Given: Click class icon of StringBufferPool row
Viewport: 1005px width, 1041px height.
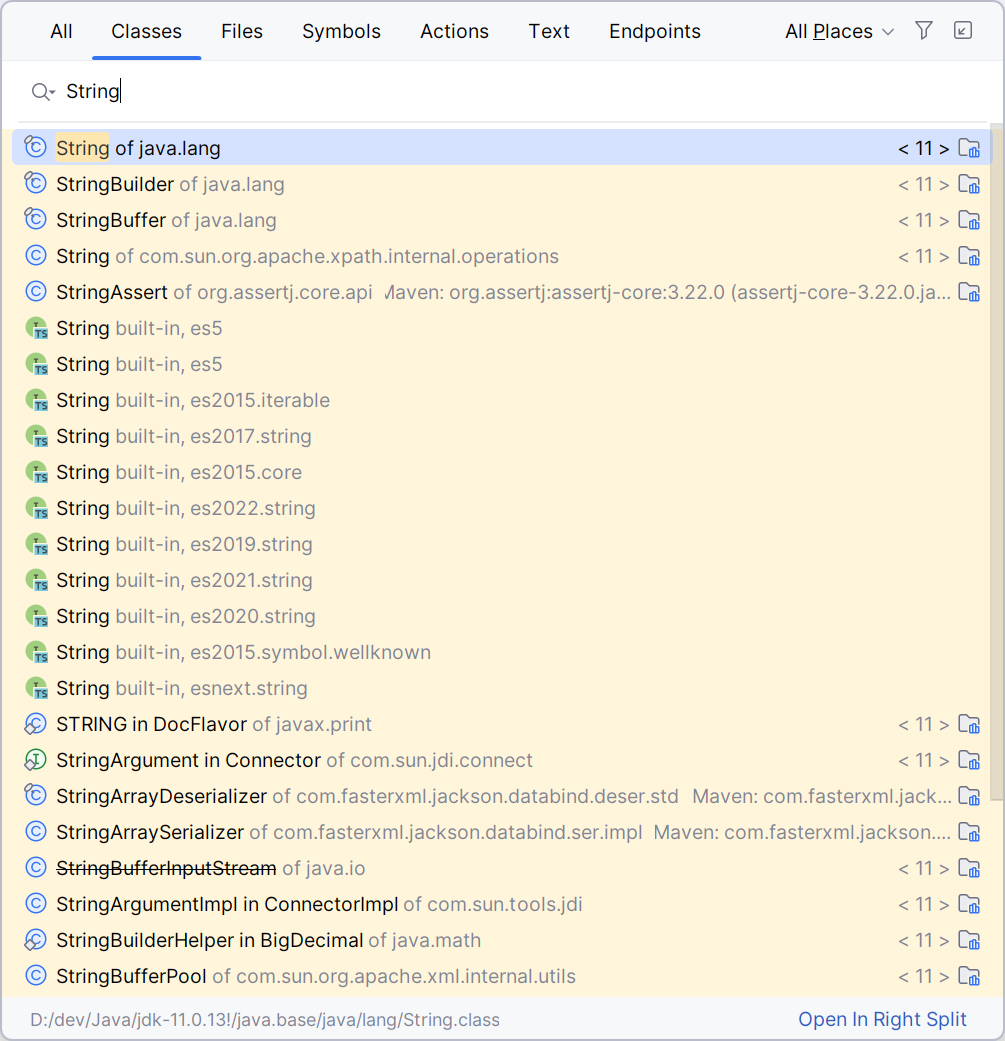Looking at the screenshot, I should (35, 975).
